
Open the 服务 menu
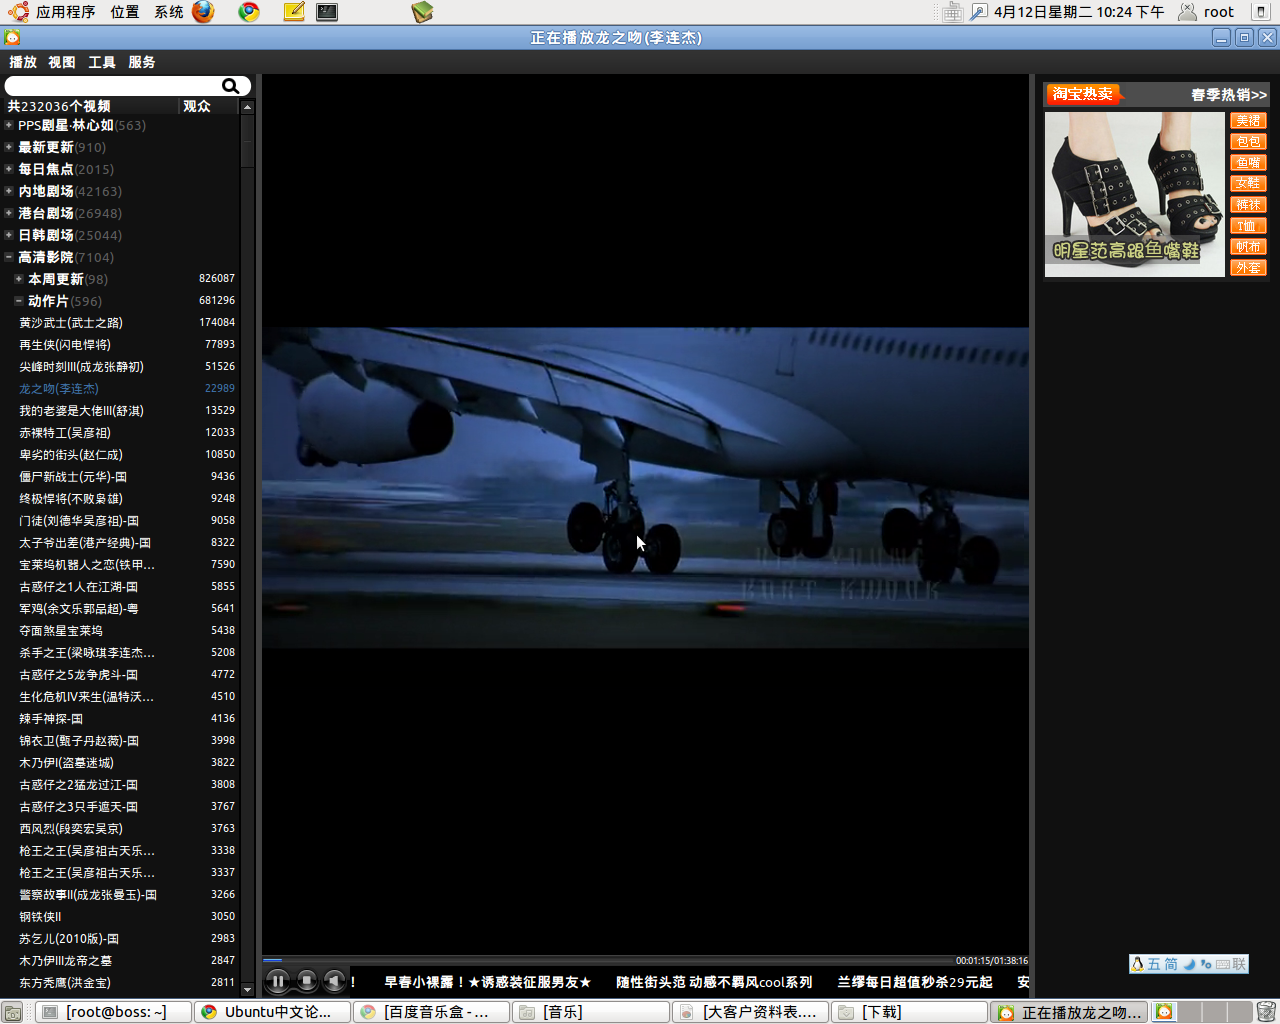pos(142,62)
